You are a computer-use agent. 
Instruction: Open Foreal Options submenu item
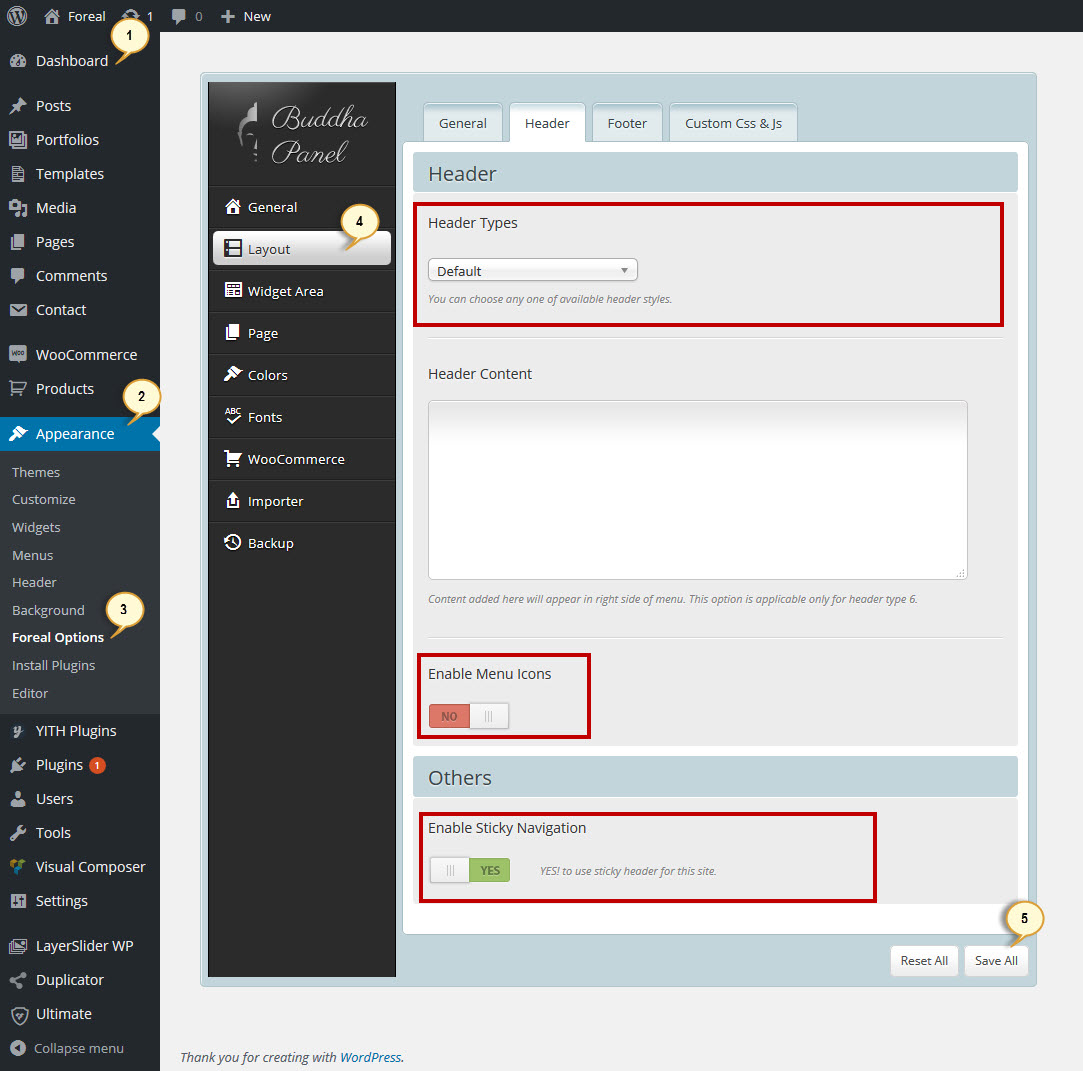(x=58, y=637)
